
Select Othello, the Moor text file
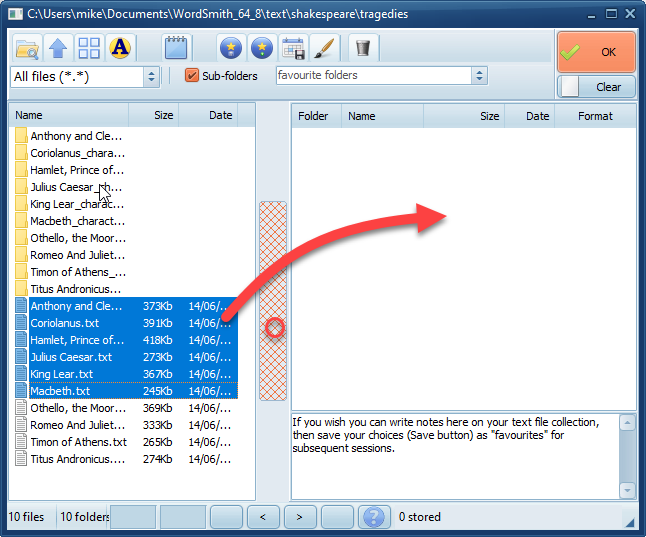click(77, 408)
